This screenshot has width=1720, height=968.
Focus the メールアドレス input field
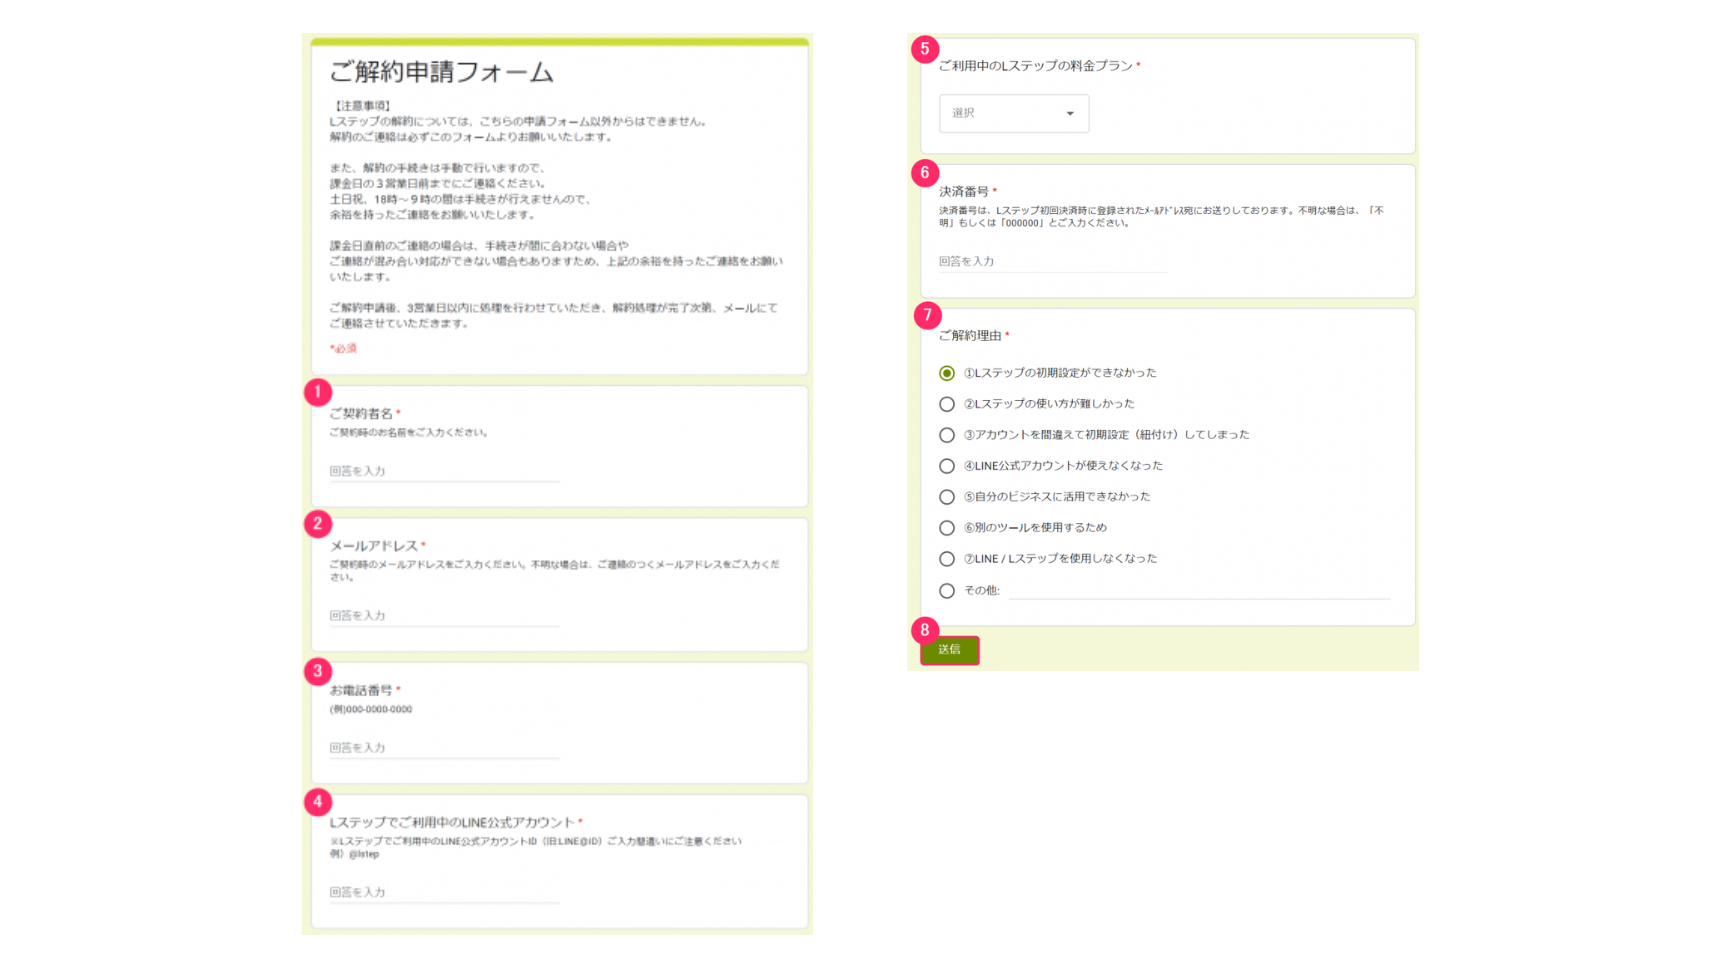click(444, 616)
